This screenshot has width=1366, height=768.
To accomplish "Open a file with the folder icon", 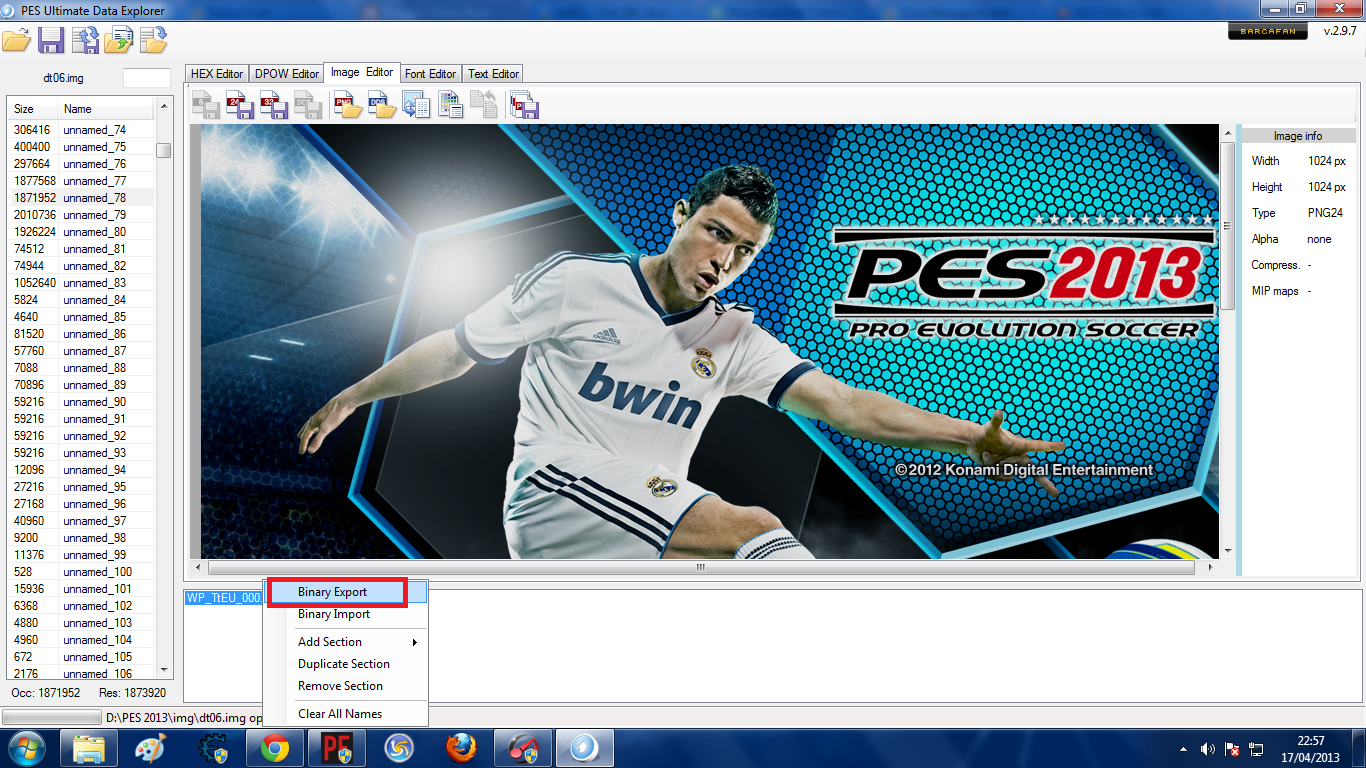I will click(16, 40).
